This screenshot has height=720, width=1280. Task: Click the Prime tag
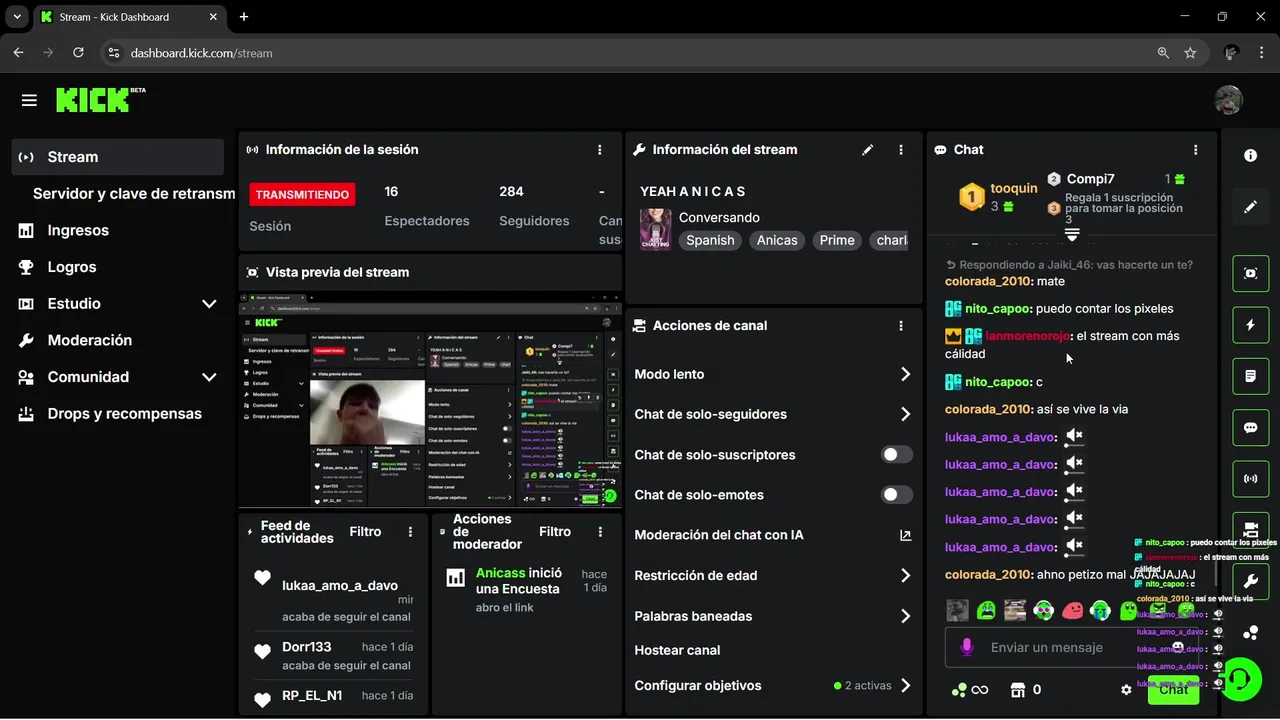(837, 240)
